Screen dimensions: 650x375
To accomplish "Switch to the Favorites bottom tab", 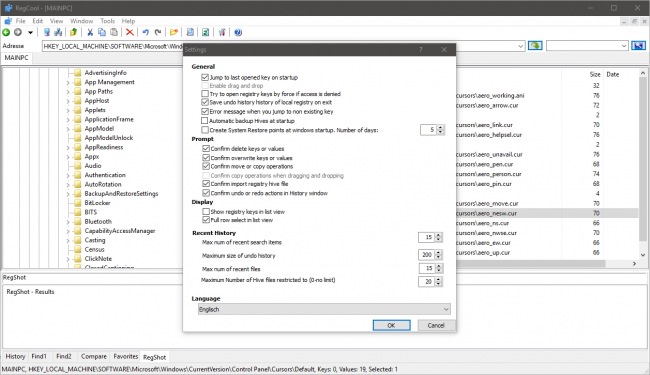I will pyautogui.click(x=126, y=356).
